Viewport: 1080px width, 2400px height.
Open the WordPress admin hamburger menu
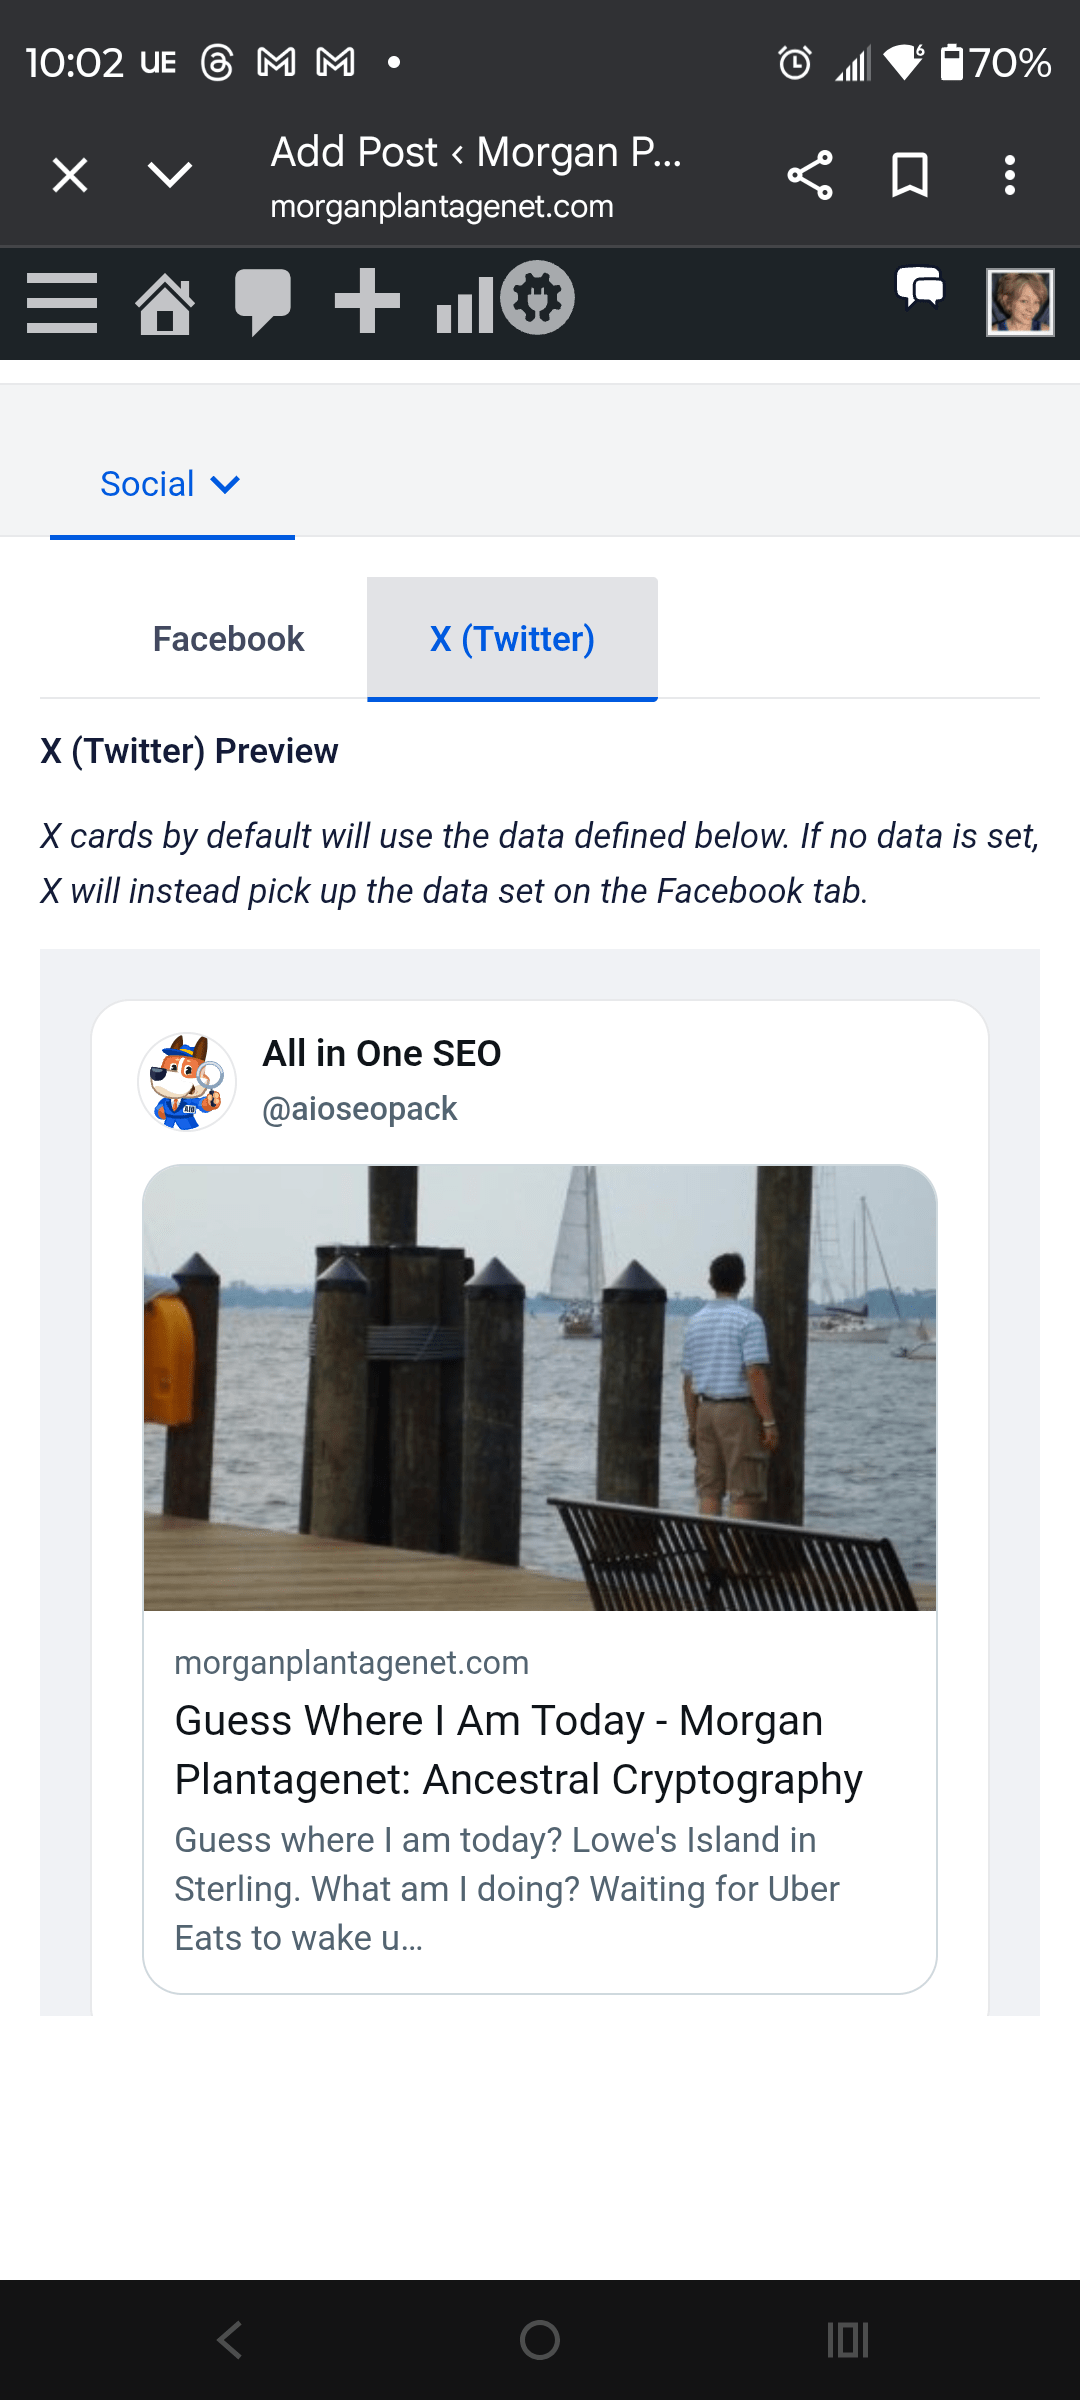click(x=62, y=302)
